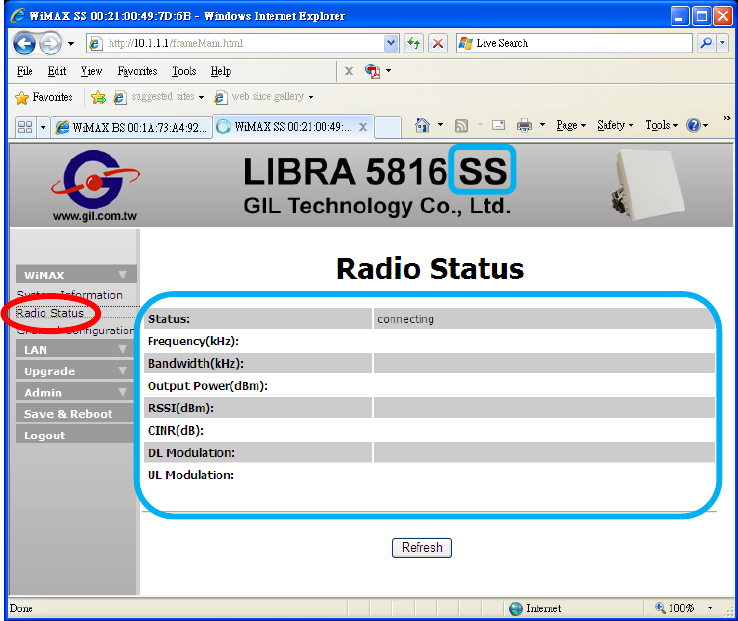Image resolution: width=738 pixels, height=621 pixels.
Task: Open the Tools menu in menu bar
Action: pyautogui.click(x=184, y=71)
